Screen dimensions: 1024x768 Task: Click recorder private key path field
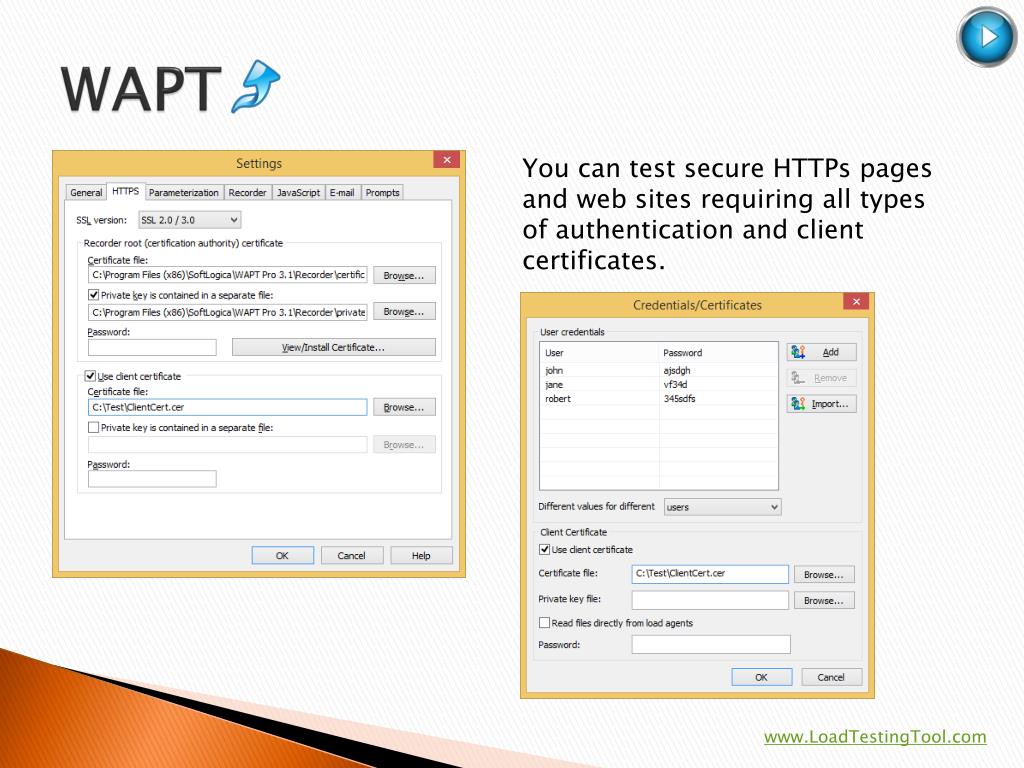(227, 312)
